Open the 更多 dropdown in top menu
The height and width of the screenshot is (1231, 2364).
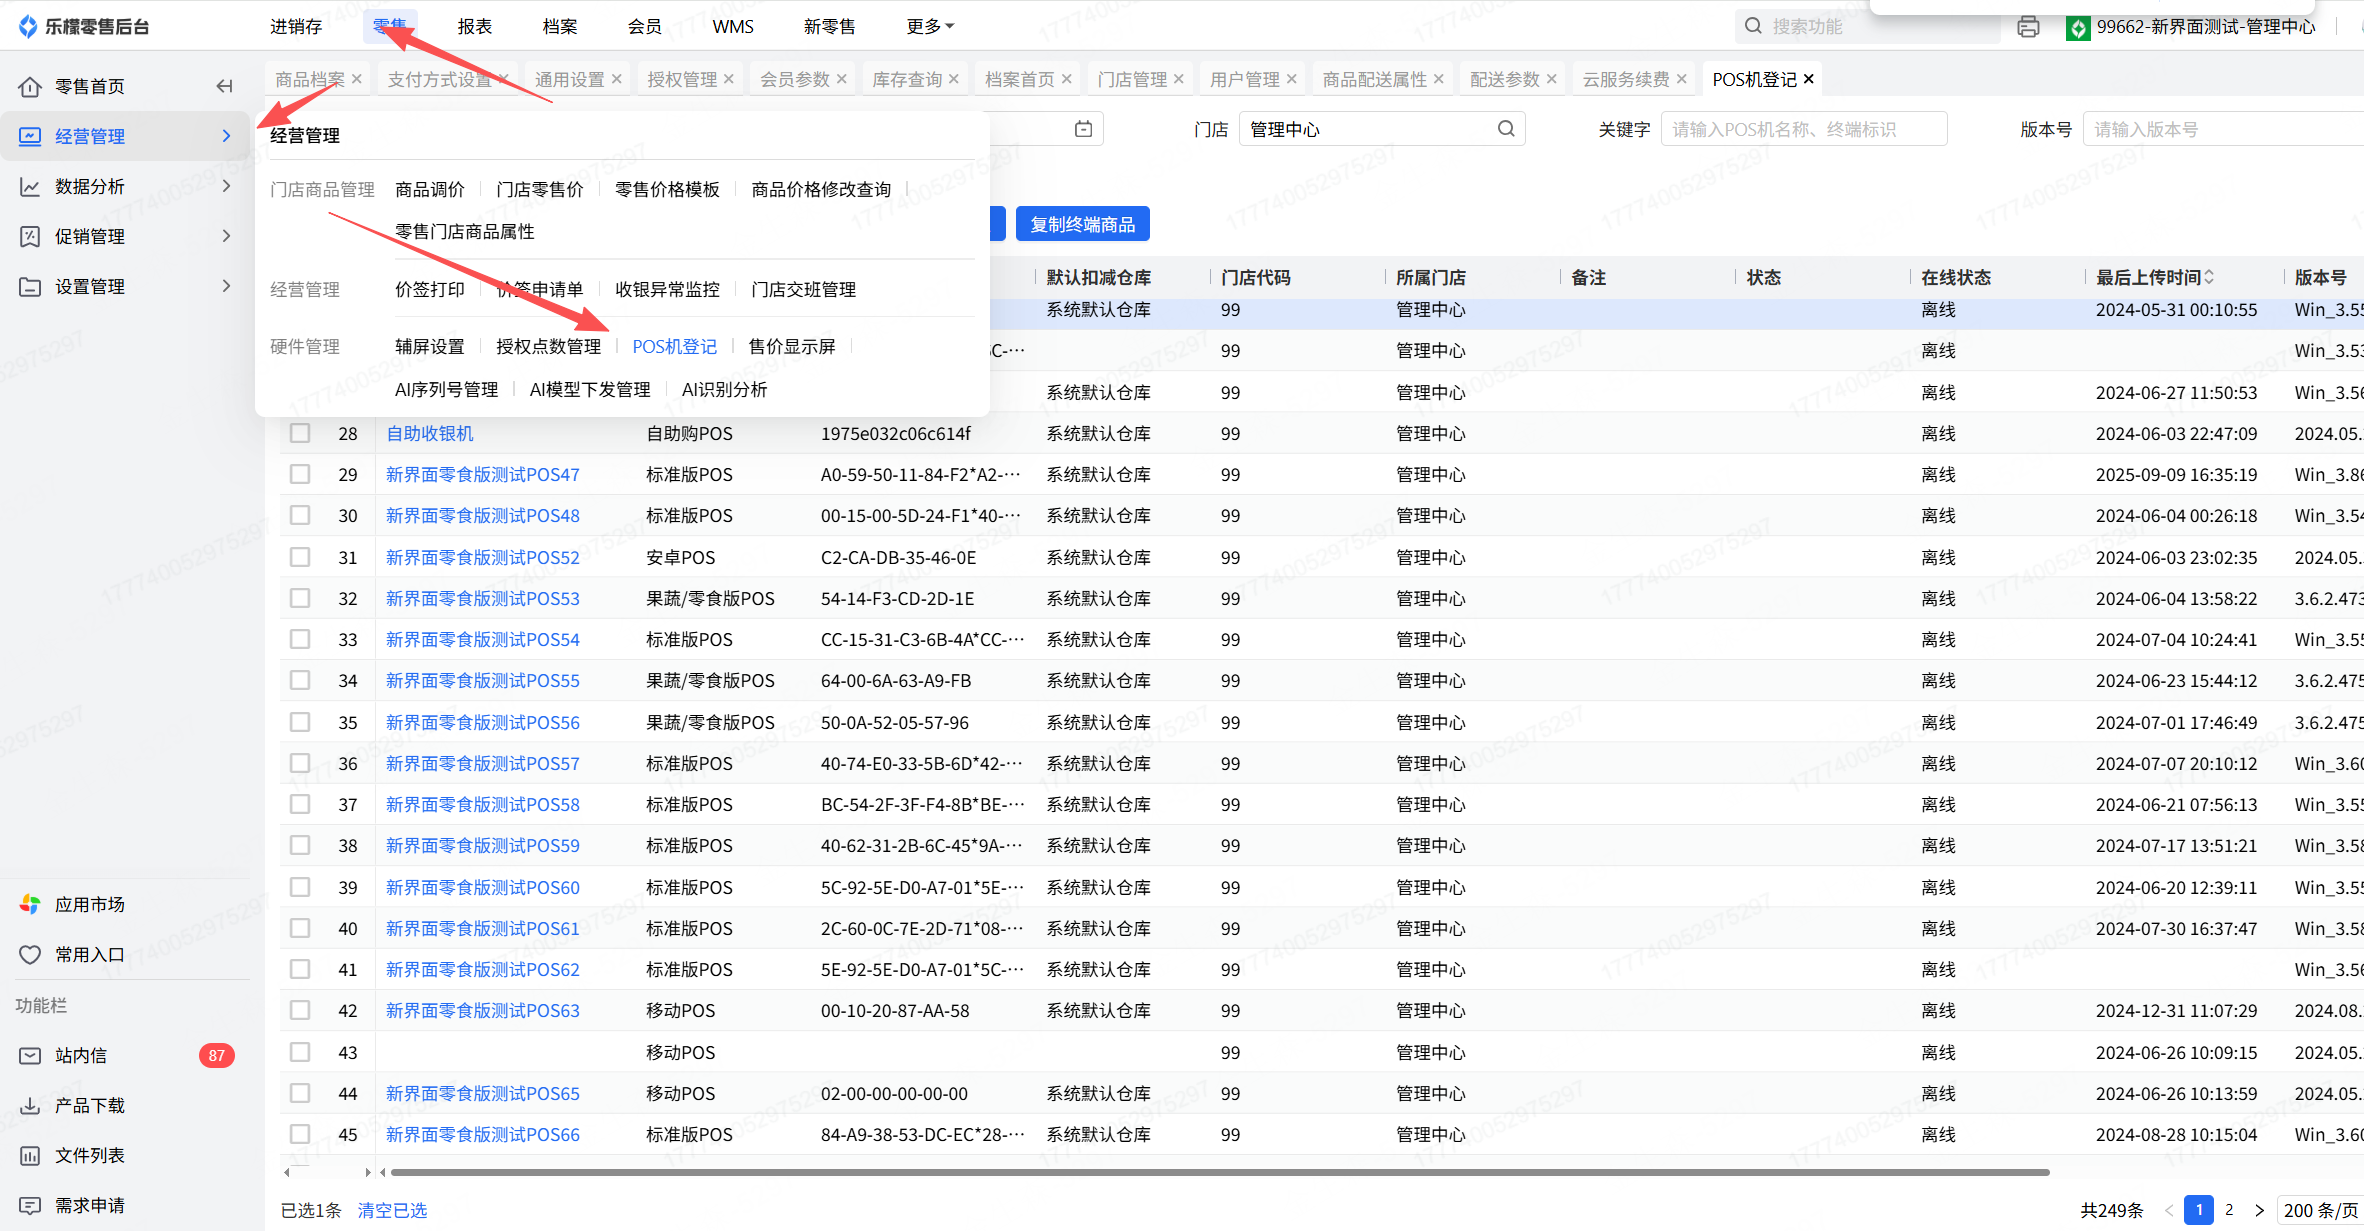(930, 26)
